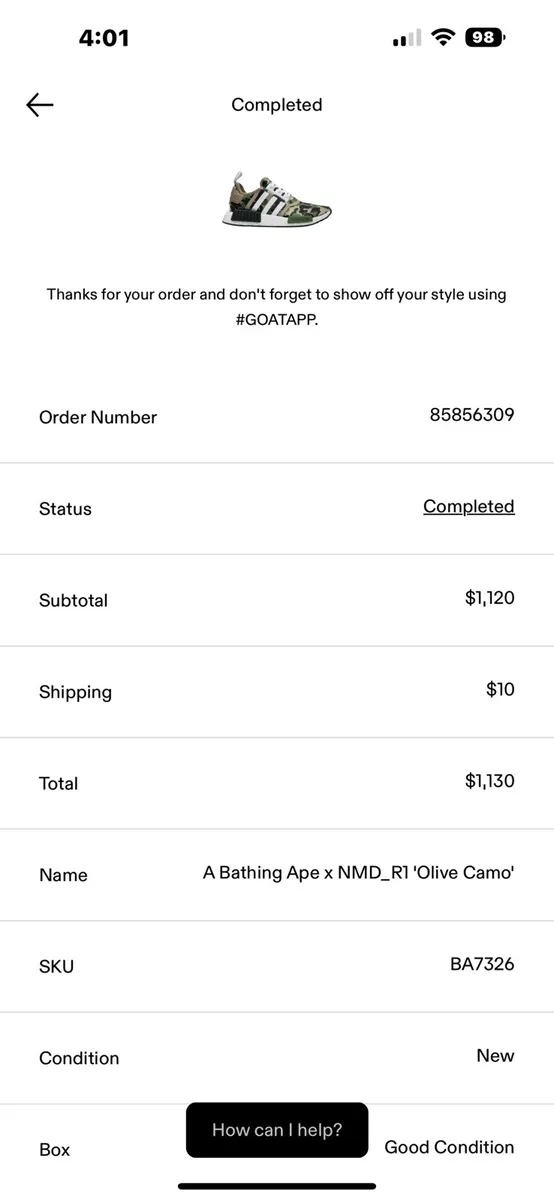Tap the How can I help? button
The image size is (554, 1200).
277,1130
